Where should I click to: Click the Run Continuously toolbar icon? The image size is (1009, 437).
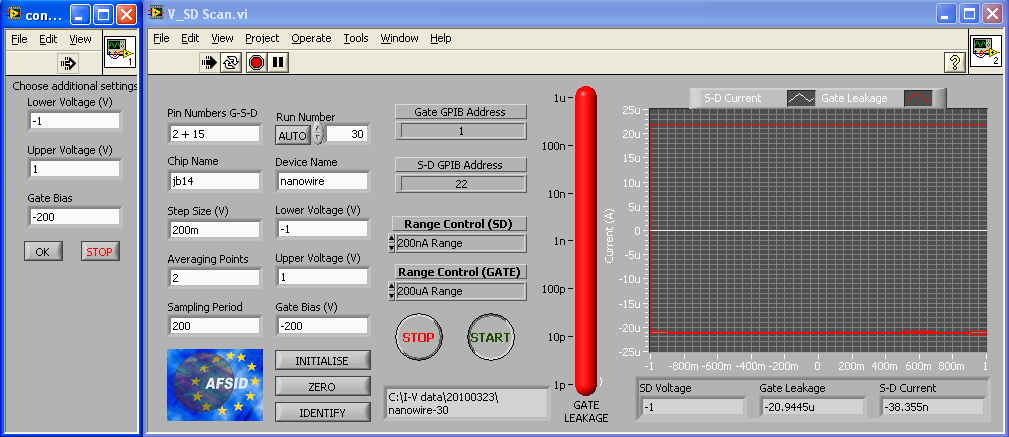click(230, 62)
